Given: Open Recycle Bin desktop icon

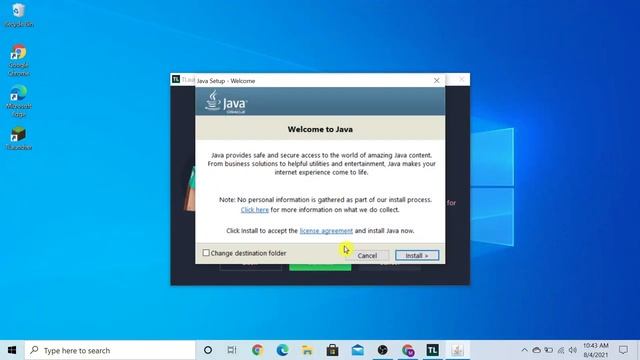Looking at the screenshot, I should 19,15.
